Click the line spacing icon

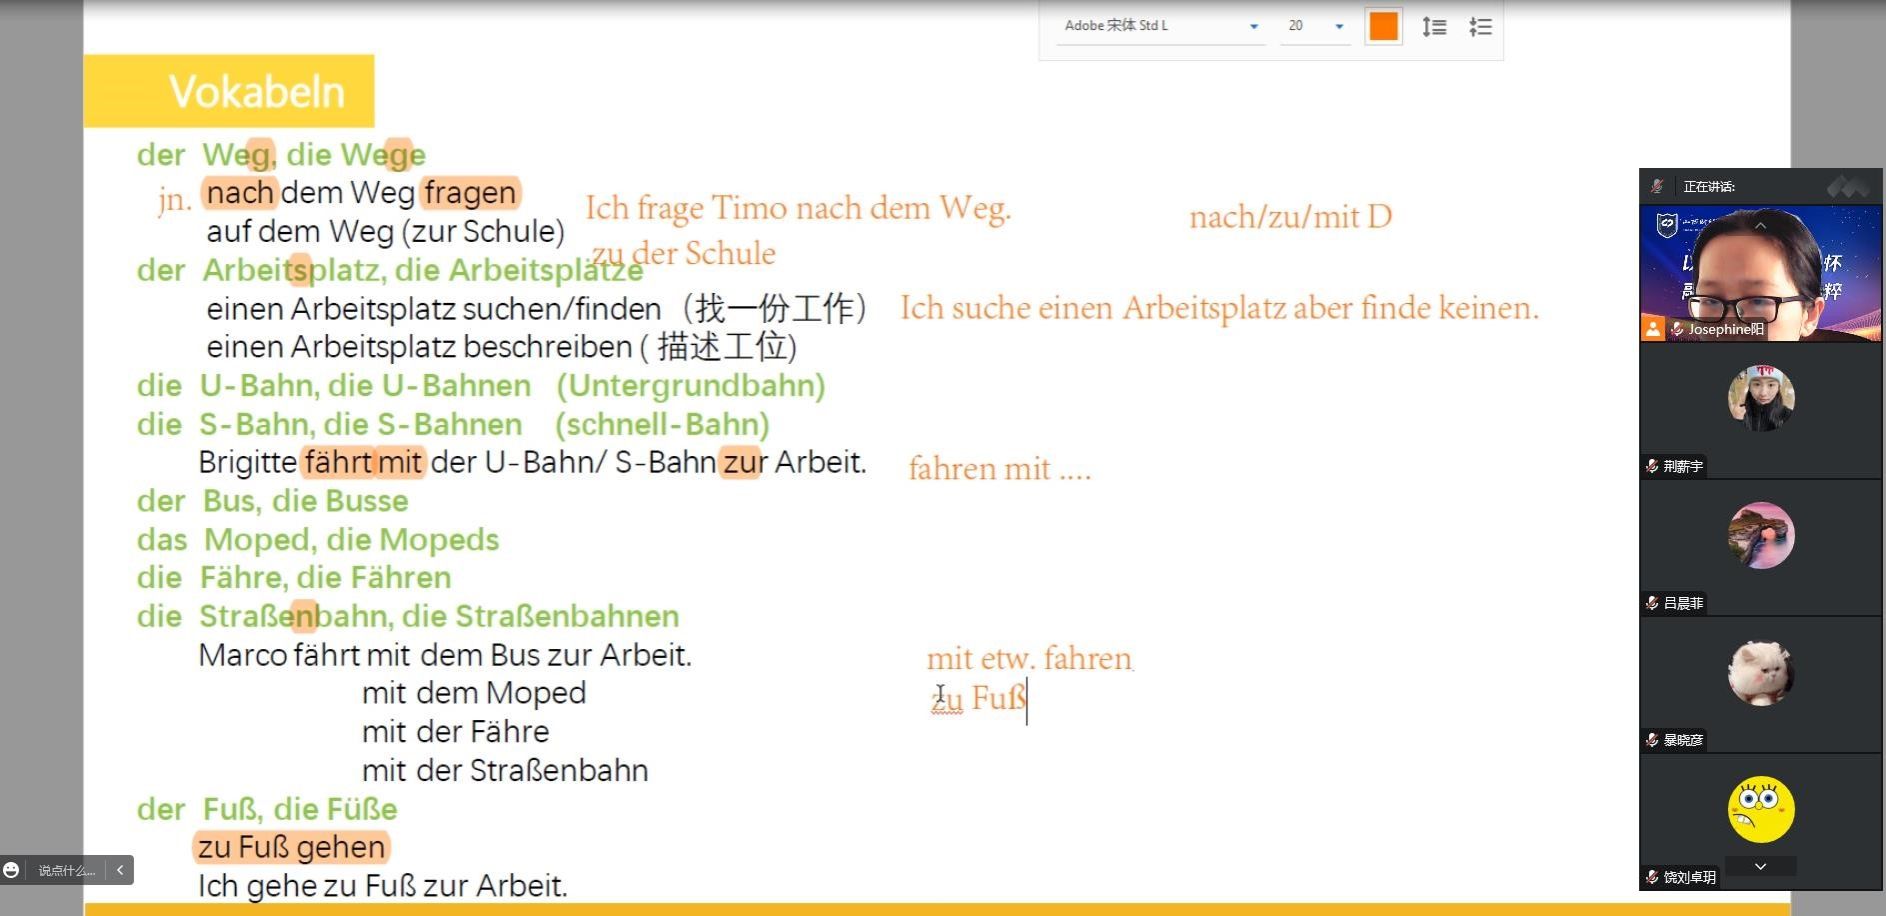click(1434, 27)
